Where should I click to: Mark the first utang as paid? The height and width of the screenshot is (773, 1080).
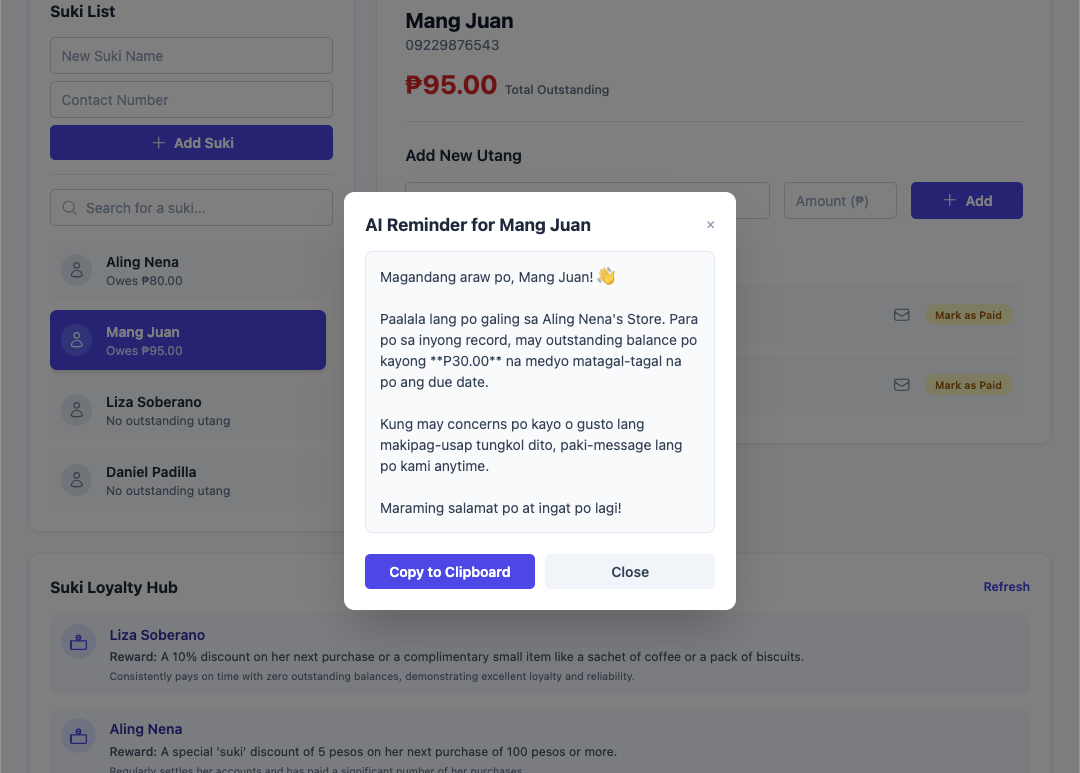967,315
